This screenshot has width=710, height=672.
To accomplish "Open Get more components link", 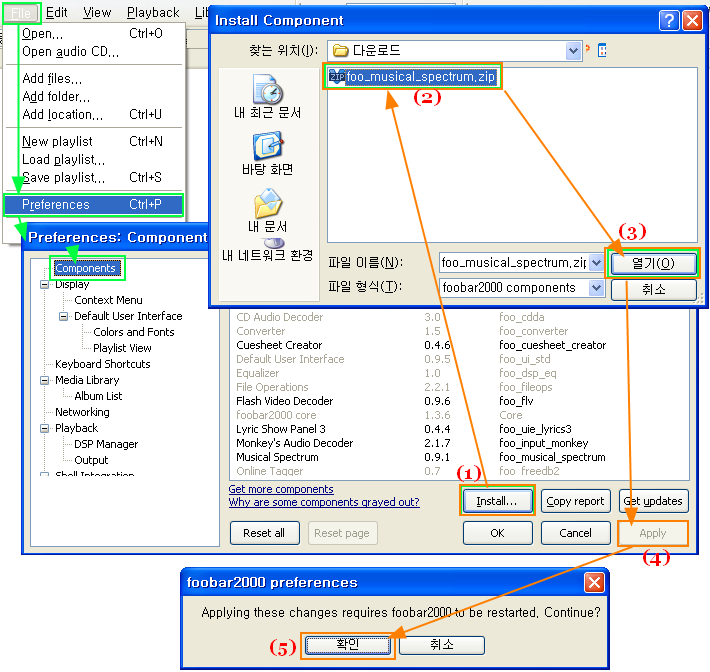I will click(x=281, y=489).
